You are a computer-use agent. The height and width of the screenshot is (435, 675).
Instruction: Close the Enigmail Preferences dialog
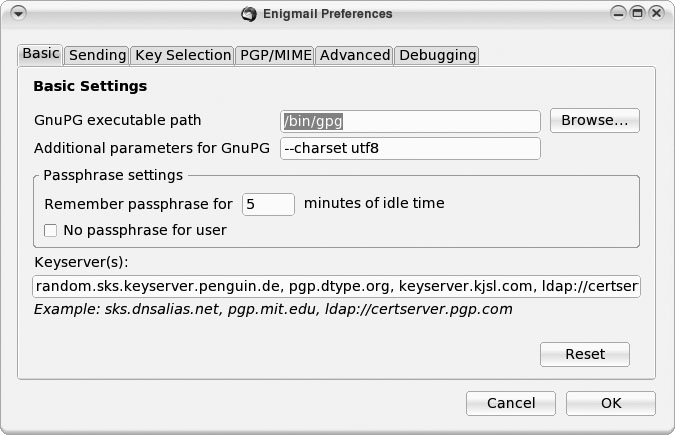(656, 14)
